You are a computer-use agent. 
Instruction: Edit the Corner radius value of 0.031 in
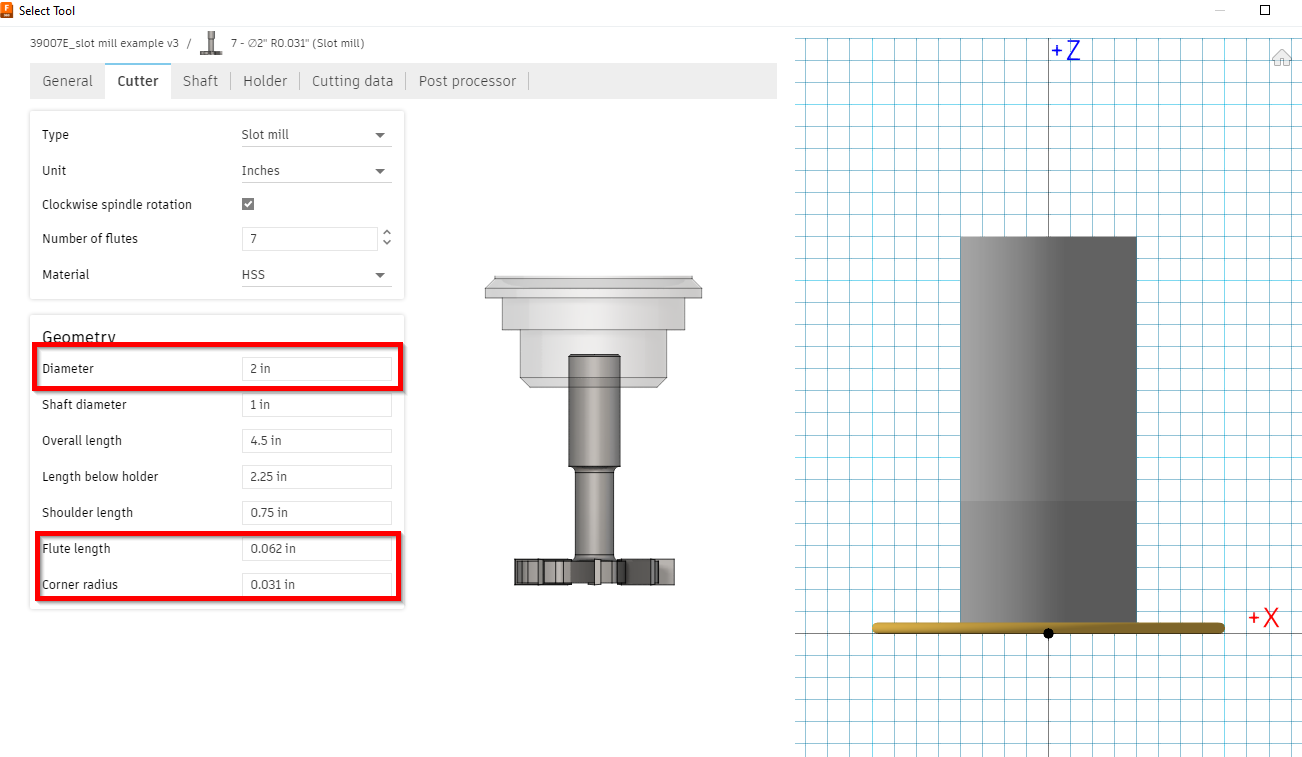(316, 584)
